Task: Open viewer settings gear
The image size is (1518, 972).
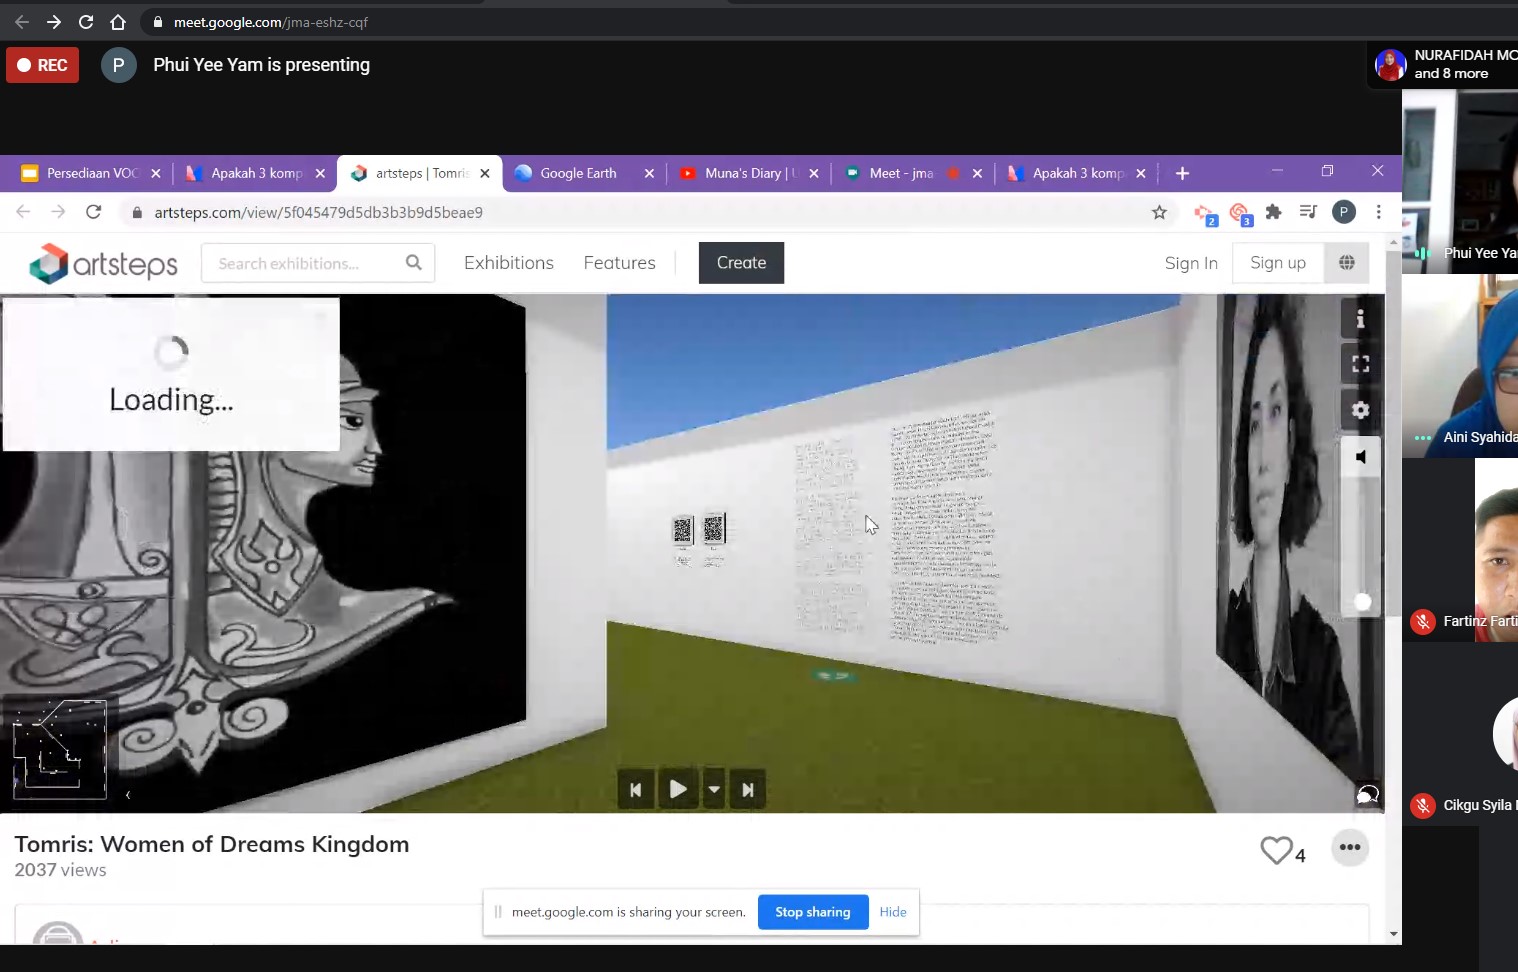Action: [x=1360, y=410]
